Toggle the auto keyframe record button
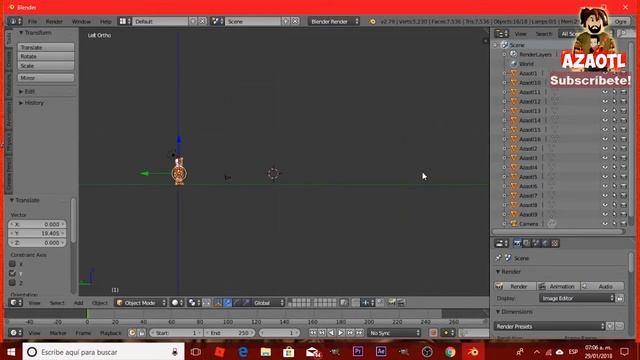Image resolution: width=640 pixels, height=360 pixels. pos(433,333)
